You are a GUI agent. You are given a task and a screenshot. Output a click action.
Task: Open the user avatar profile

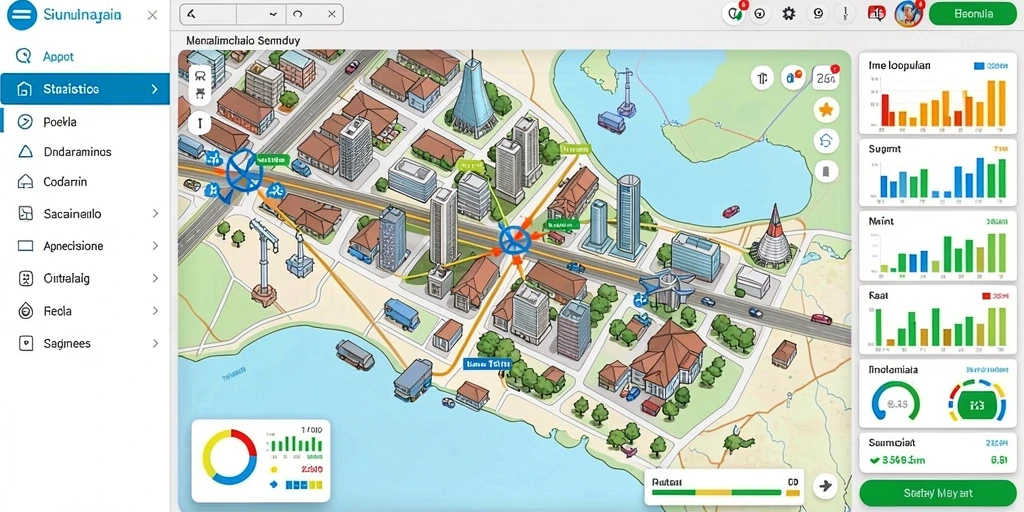tap(908, 14)
